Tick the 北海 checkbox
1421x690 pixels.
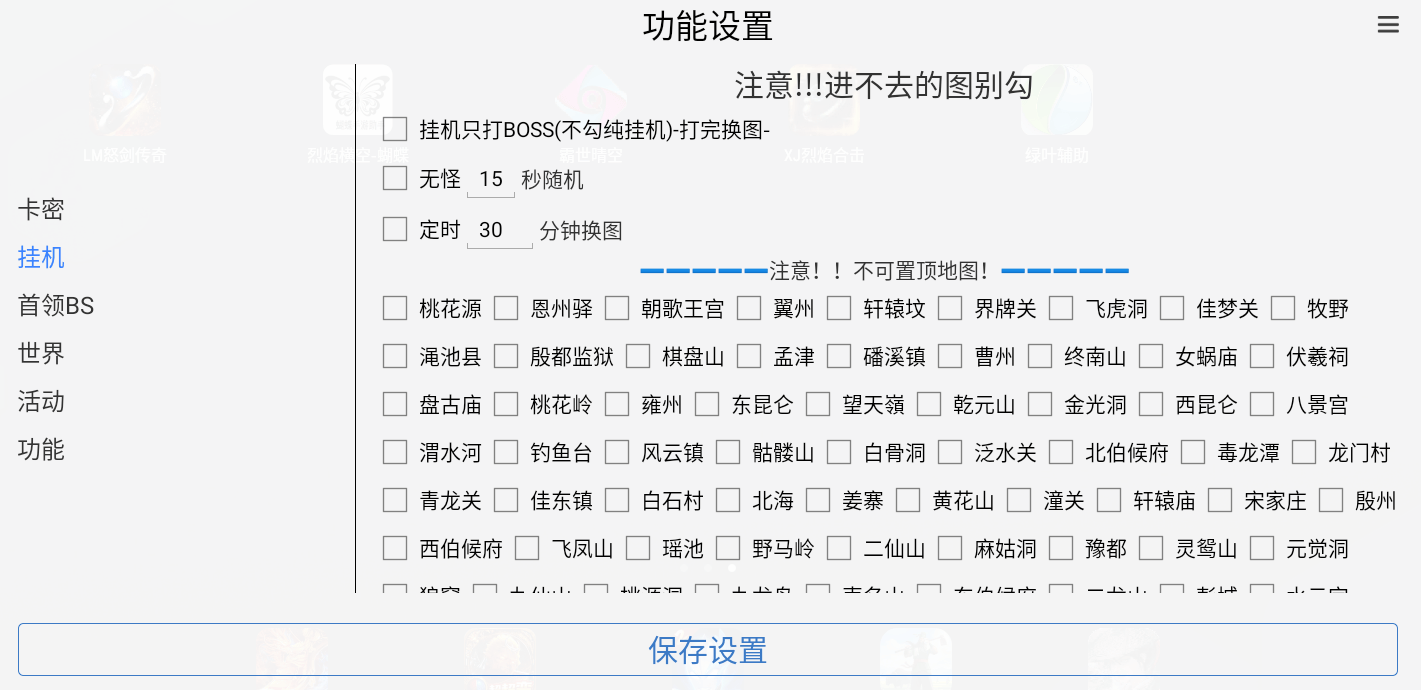(728, 500)
